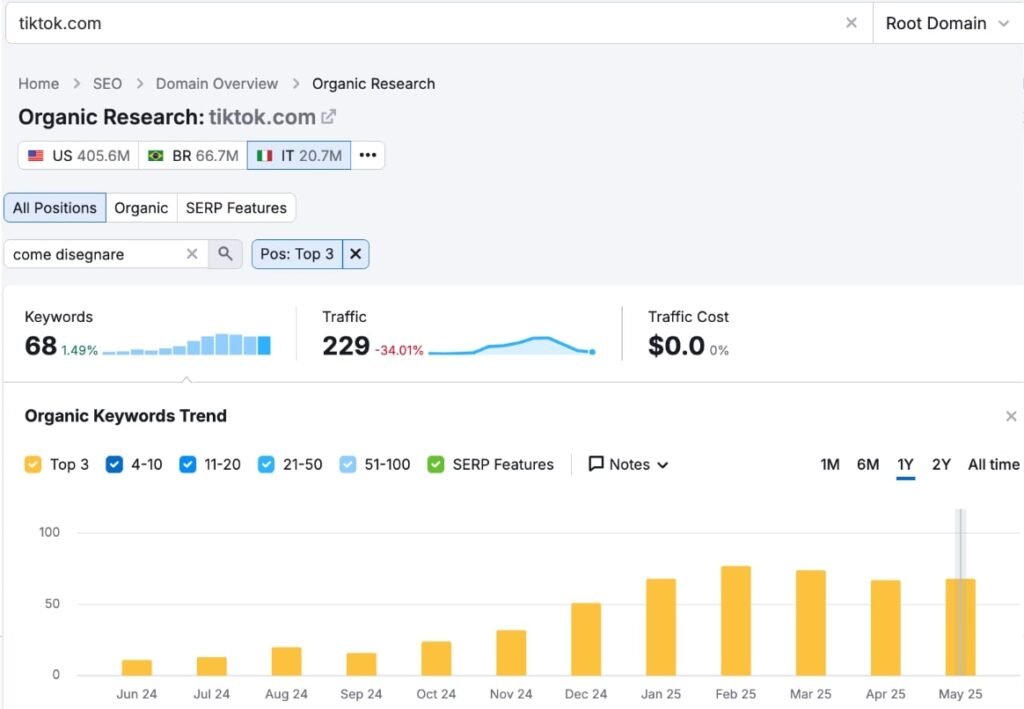Screen dimensions: 1024x709
Task: Click the magnifier search button for keyword filter
Action: tap(225, 254)
